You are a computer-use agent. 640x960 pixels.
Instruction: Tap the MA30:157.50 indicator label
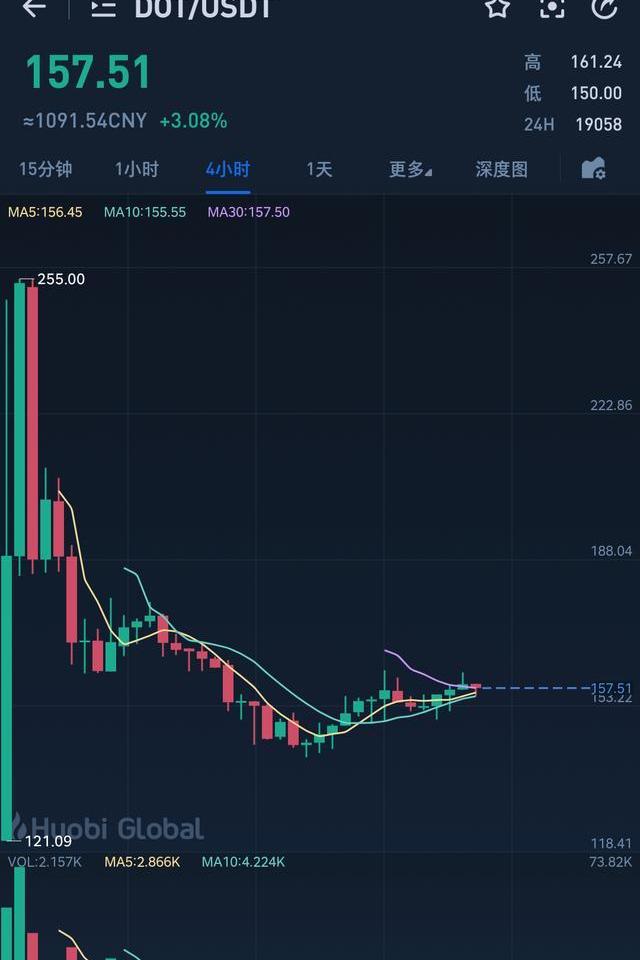pyautogui.click(x=249, y=212)
